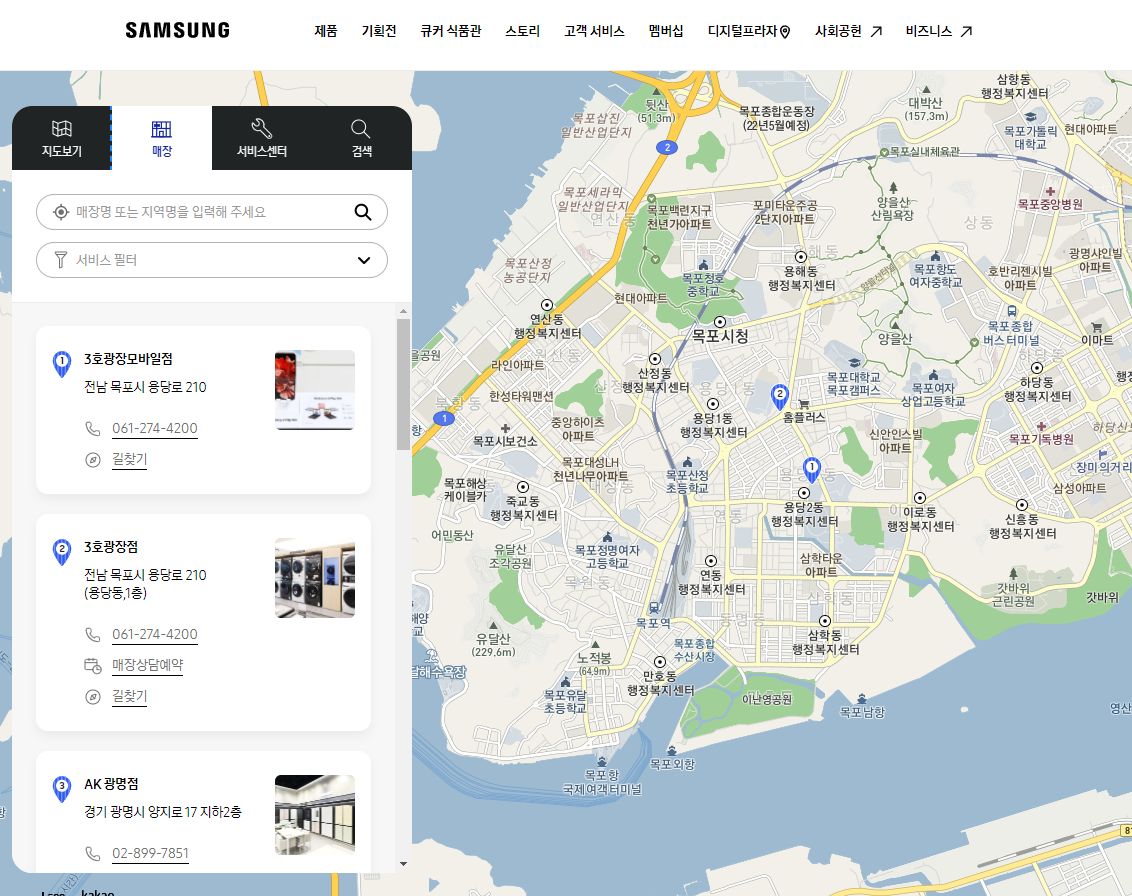Screen dimensions: 1132x896
Task: Open the 큐커 식품관 menu
Action: [x=450, y=31]
